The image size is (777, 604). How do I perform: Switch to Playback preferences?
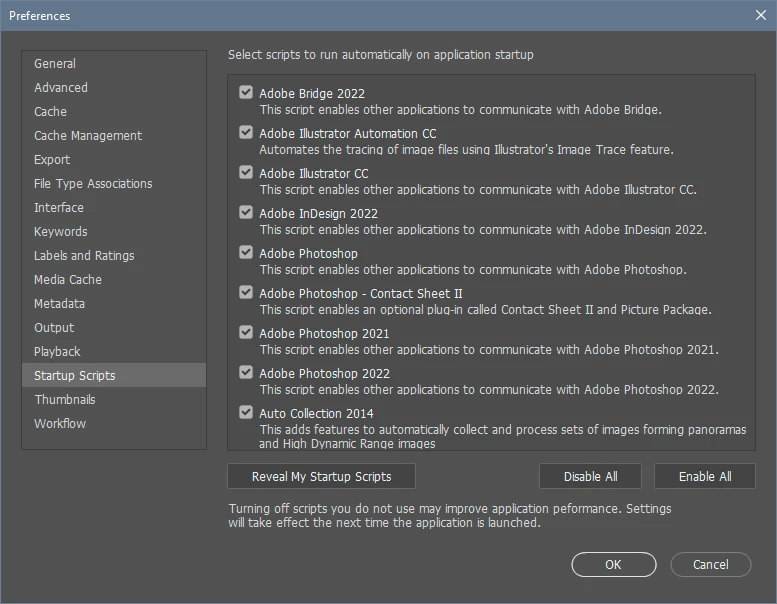pyautogui.click(x=114, y=352)
